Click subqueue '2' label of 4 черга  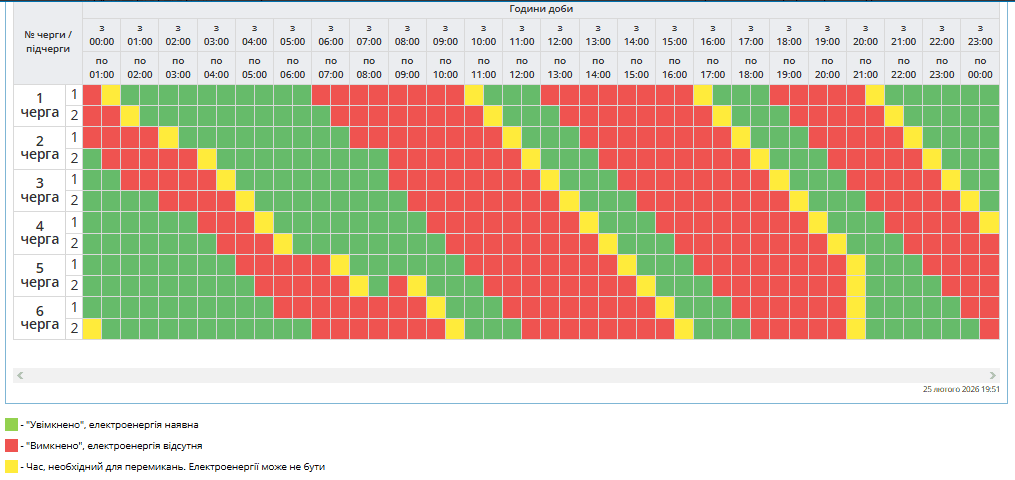73,243
